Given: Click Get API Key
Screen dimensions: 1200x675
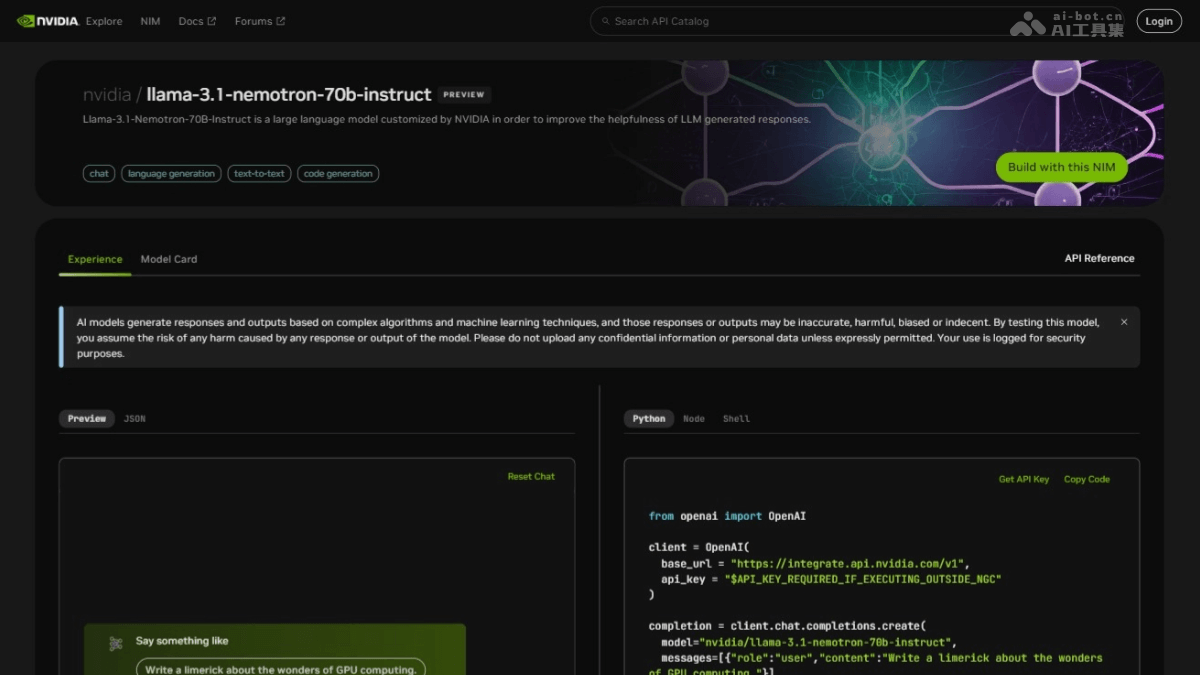Looking at the screenshot, I should tap(1024, 479).
